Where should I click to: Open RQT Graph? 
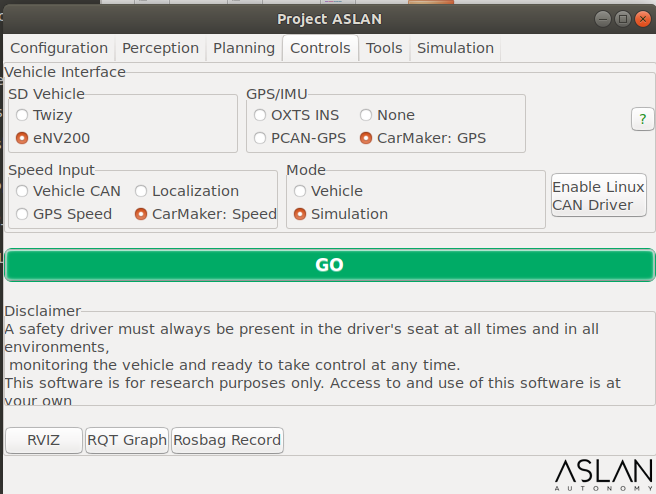(127, 440)
